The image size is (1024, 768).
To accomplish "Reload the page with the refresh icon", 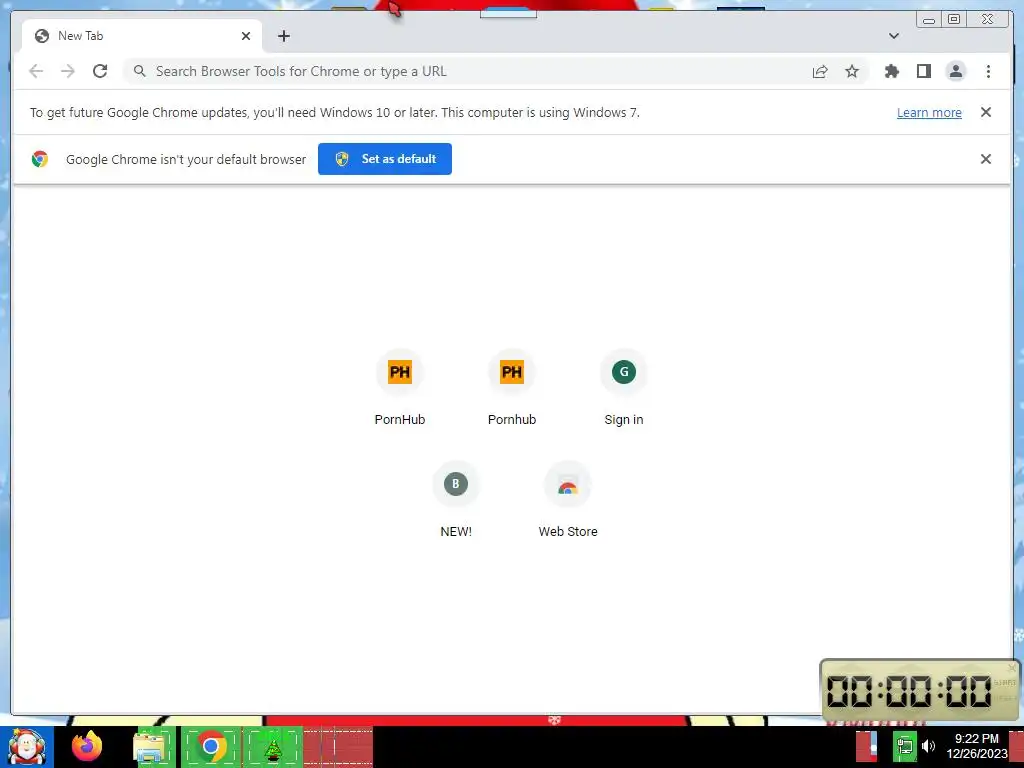I will coord(100,71).
